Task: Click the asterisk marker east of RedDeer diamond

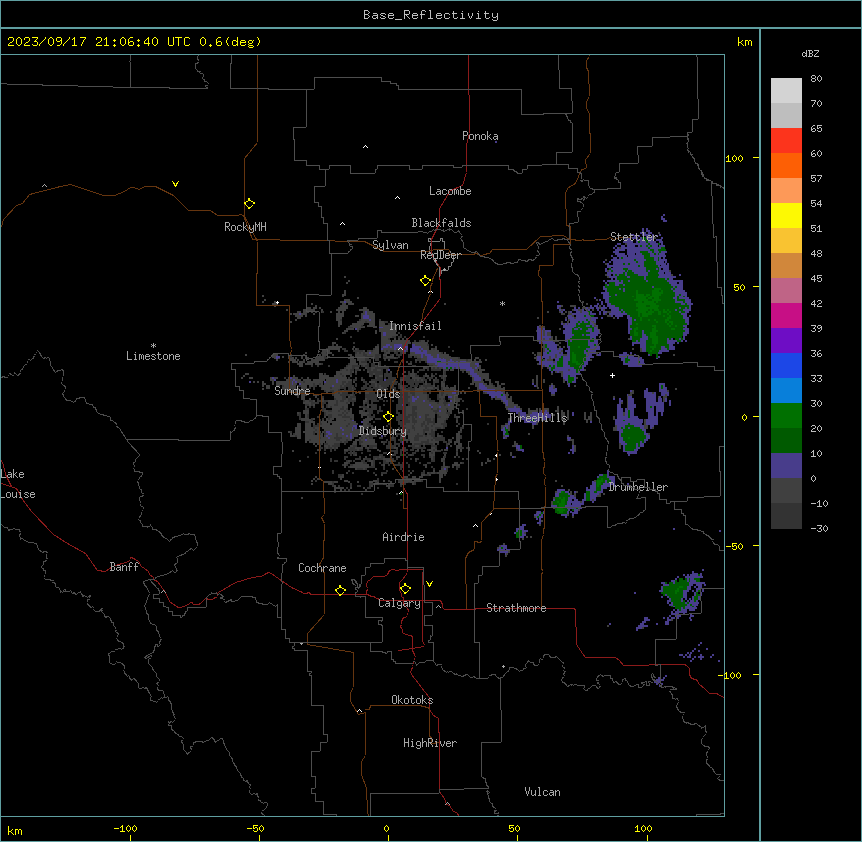Action: coord(502,303)
